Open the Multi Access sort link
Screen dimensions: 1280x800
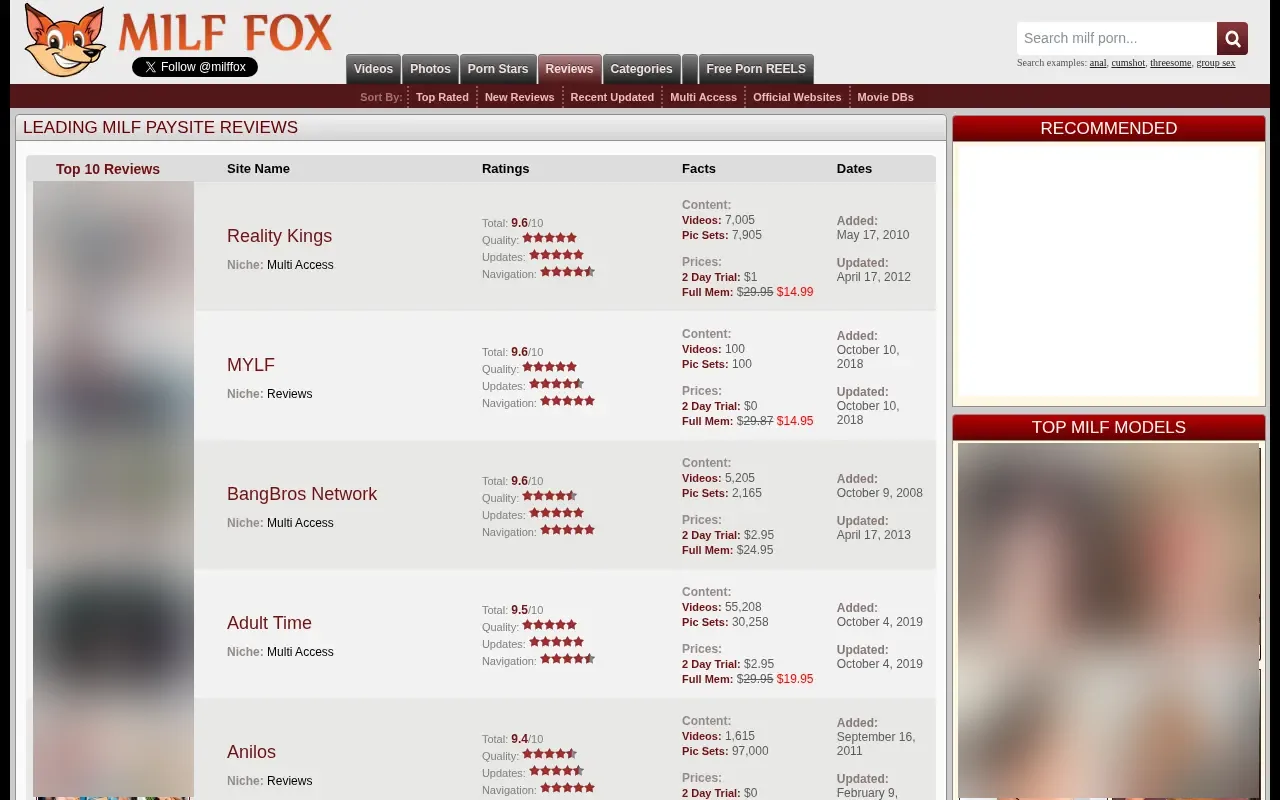coord(703,97)
